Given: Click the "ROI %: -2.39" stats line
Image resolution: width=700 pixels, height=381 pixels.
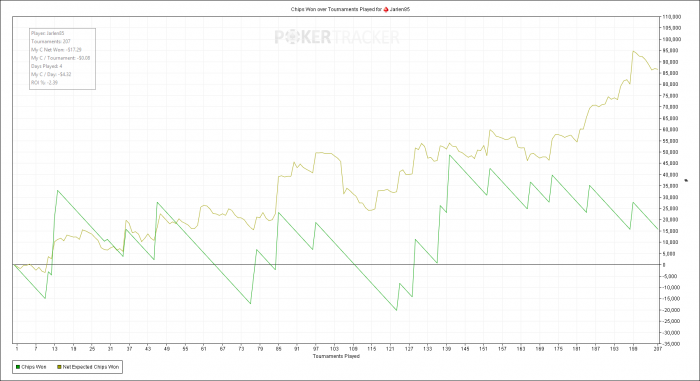Looking at the screenshot, I should point(44,83).
